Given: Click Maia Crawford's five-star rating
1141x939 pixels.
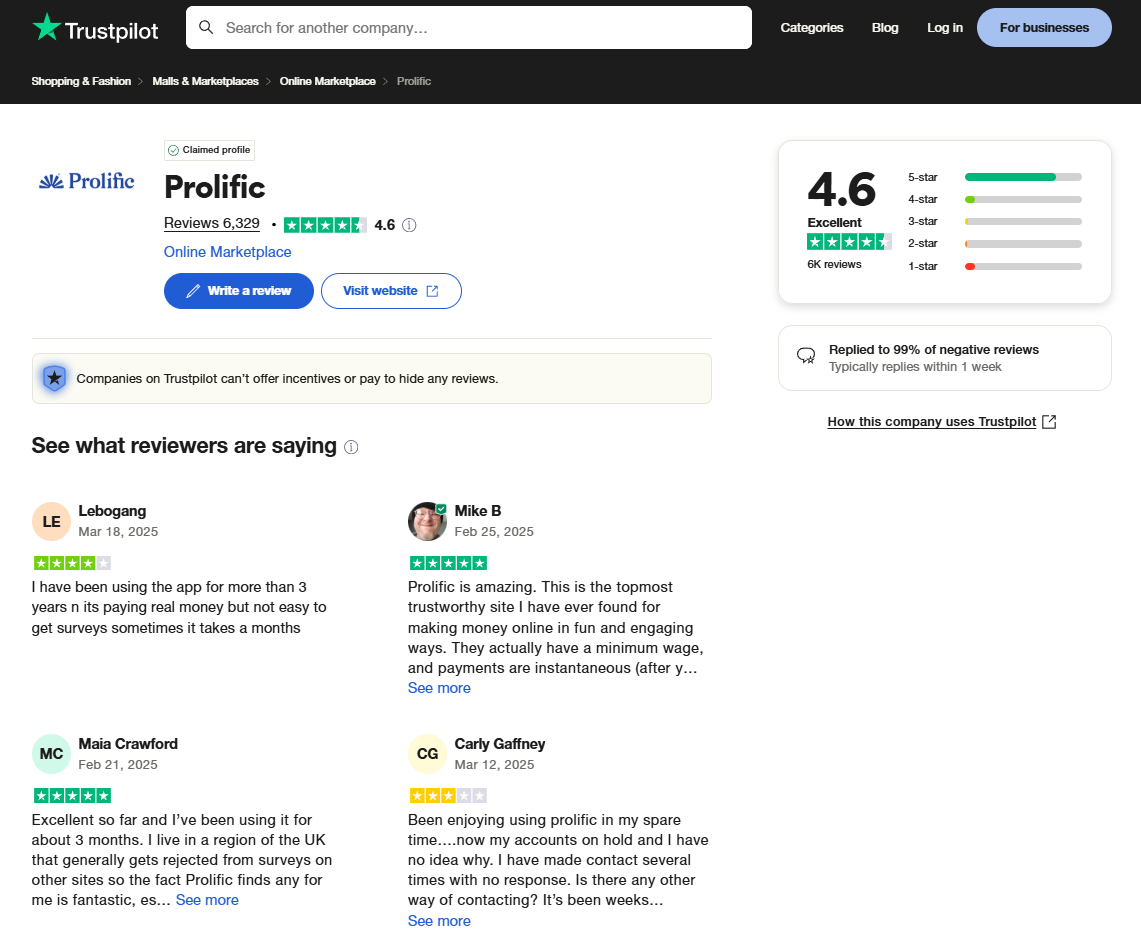Looking at the screenshot, I should (x=72, y=796).
